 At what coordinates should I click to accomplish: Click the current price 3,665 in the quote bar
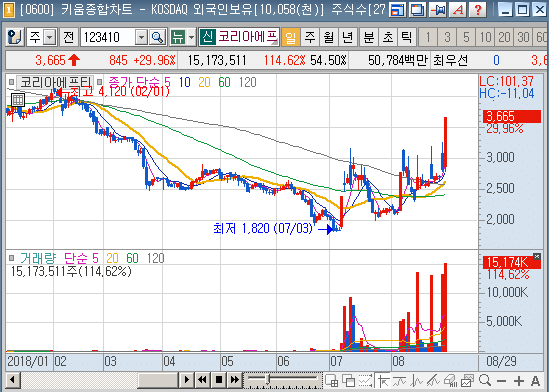coord(50,61)
